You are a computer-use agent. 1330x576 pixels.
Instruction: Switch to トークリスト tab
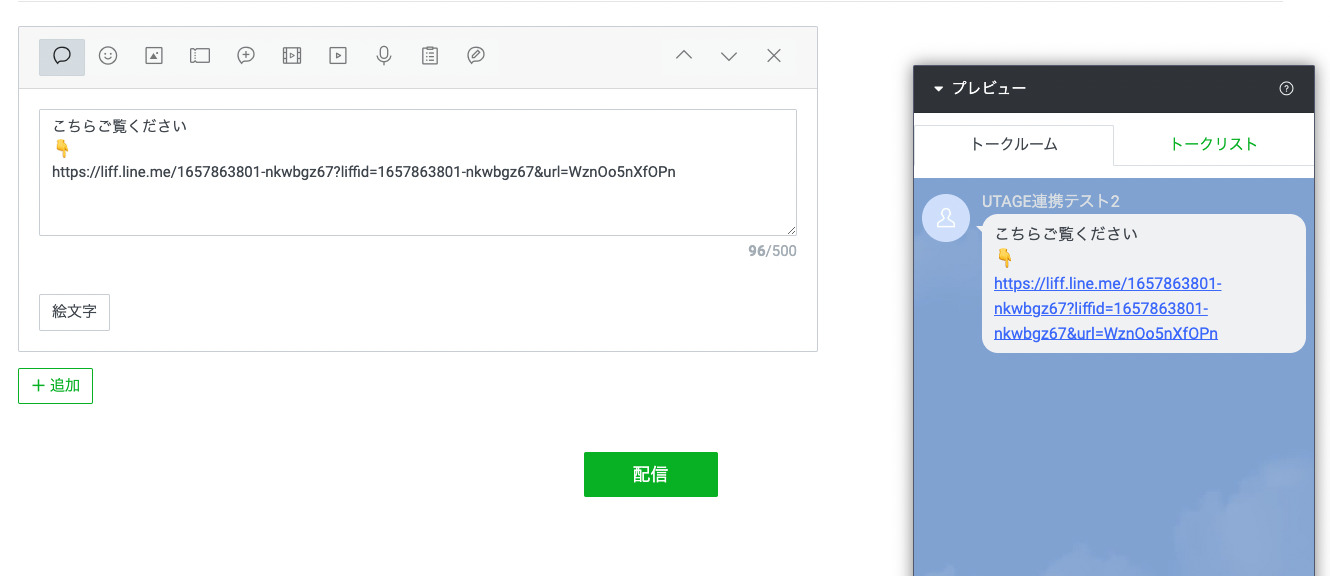[1213, 144]
